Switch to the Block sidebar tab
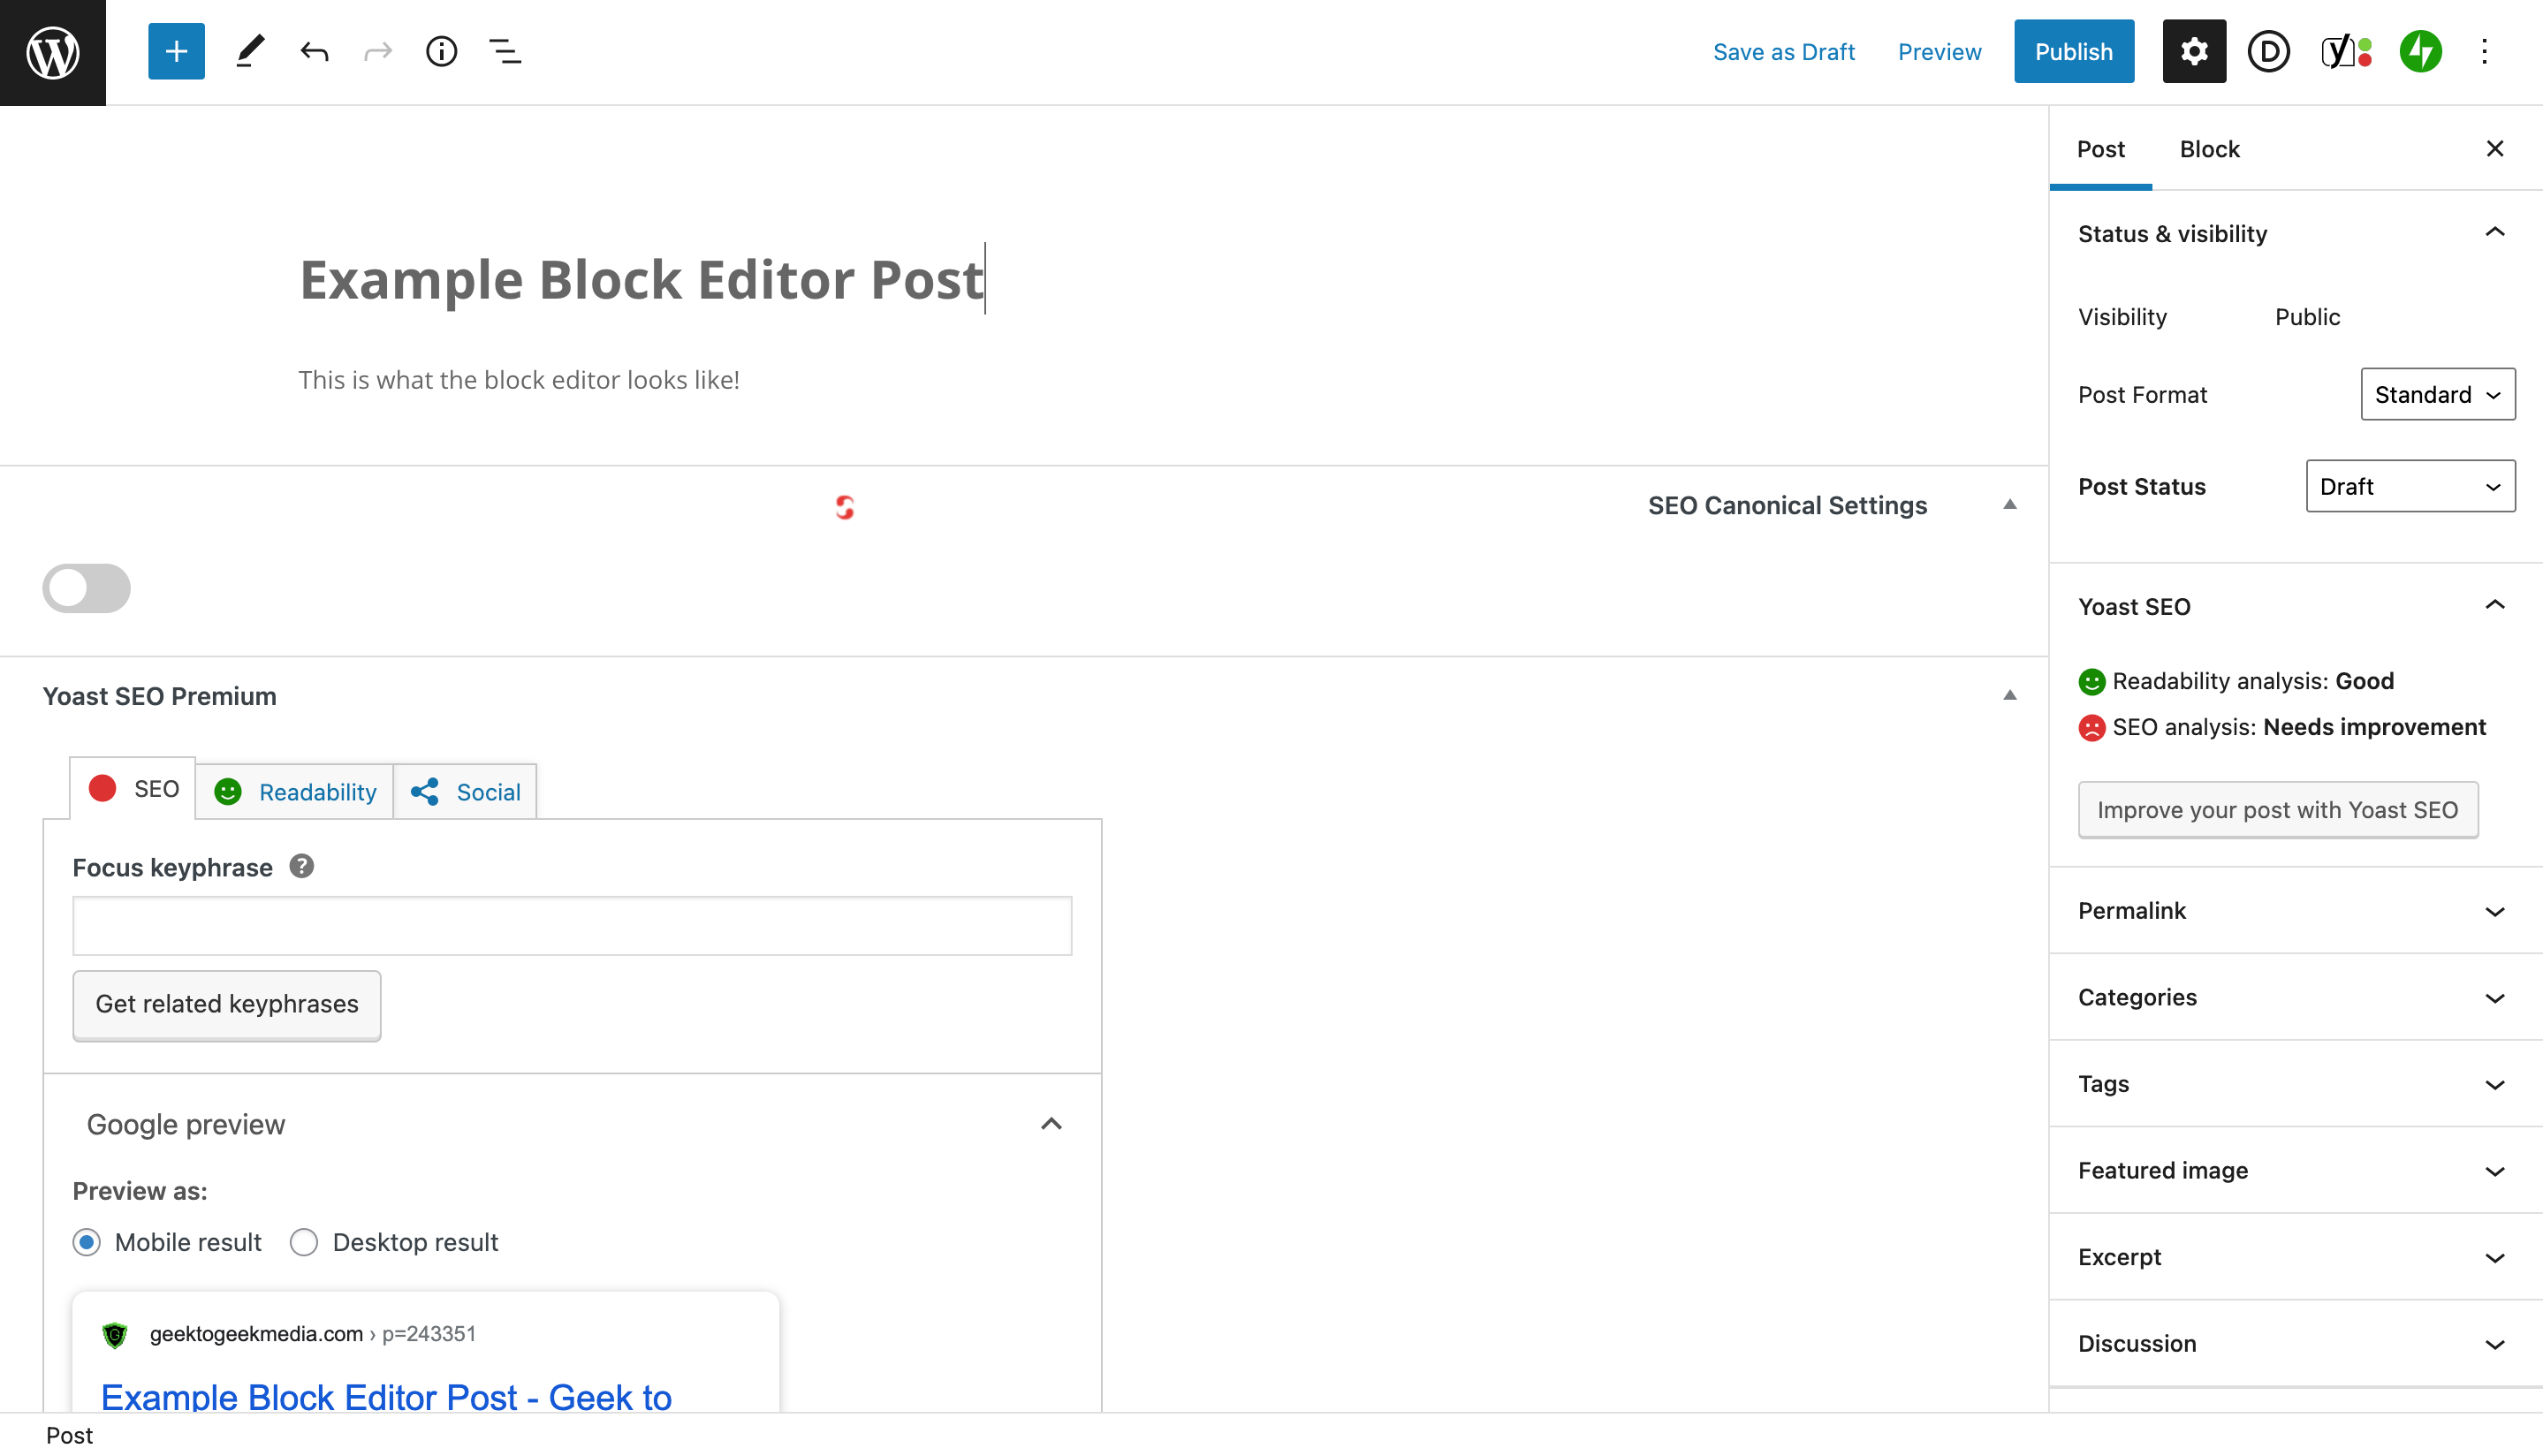This screenshot has height=1456, width=2543. click(2209, 149)
